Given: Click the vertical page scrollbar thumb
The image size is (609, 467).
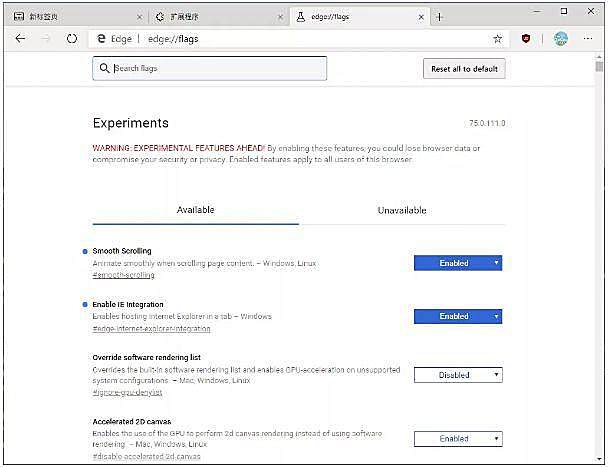Looking at the screenshot, I should click(599, 66).
